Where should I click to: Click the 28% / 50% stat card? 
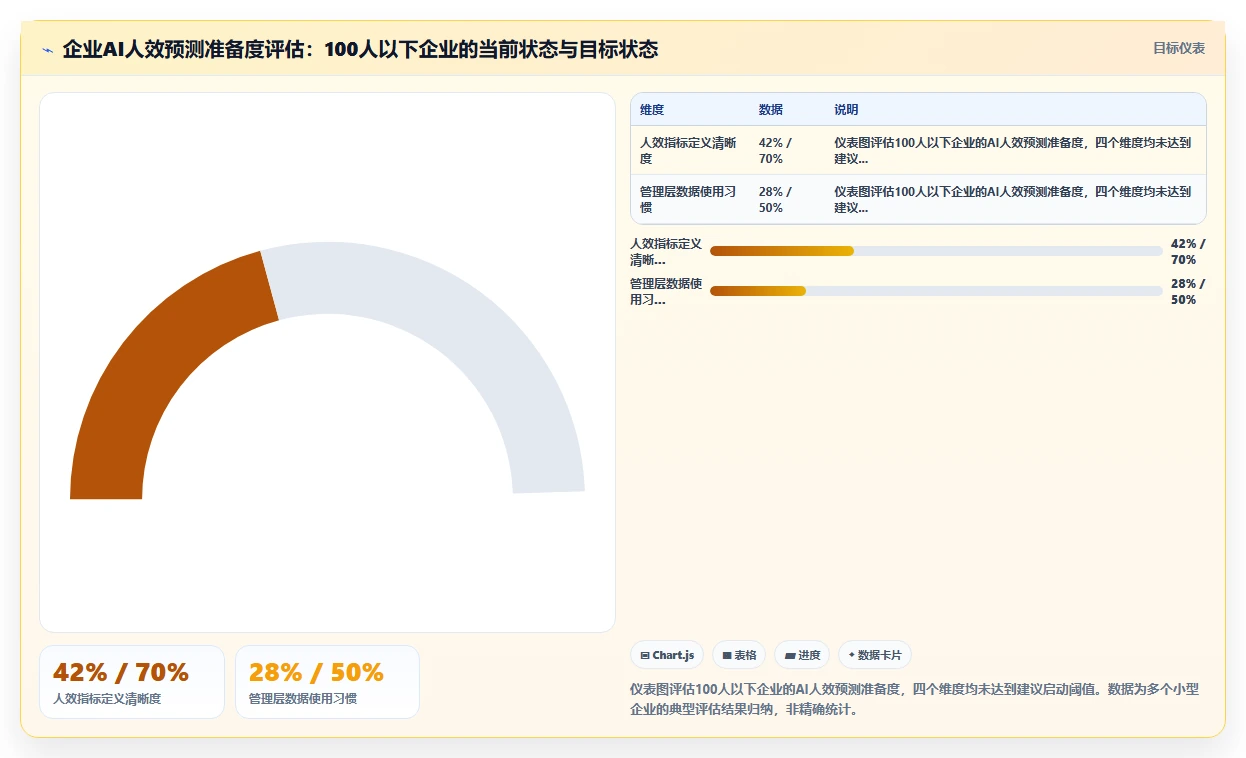(x=327, y=682)
